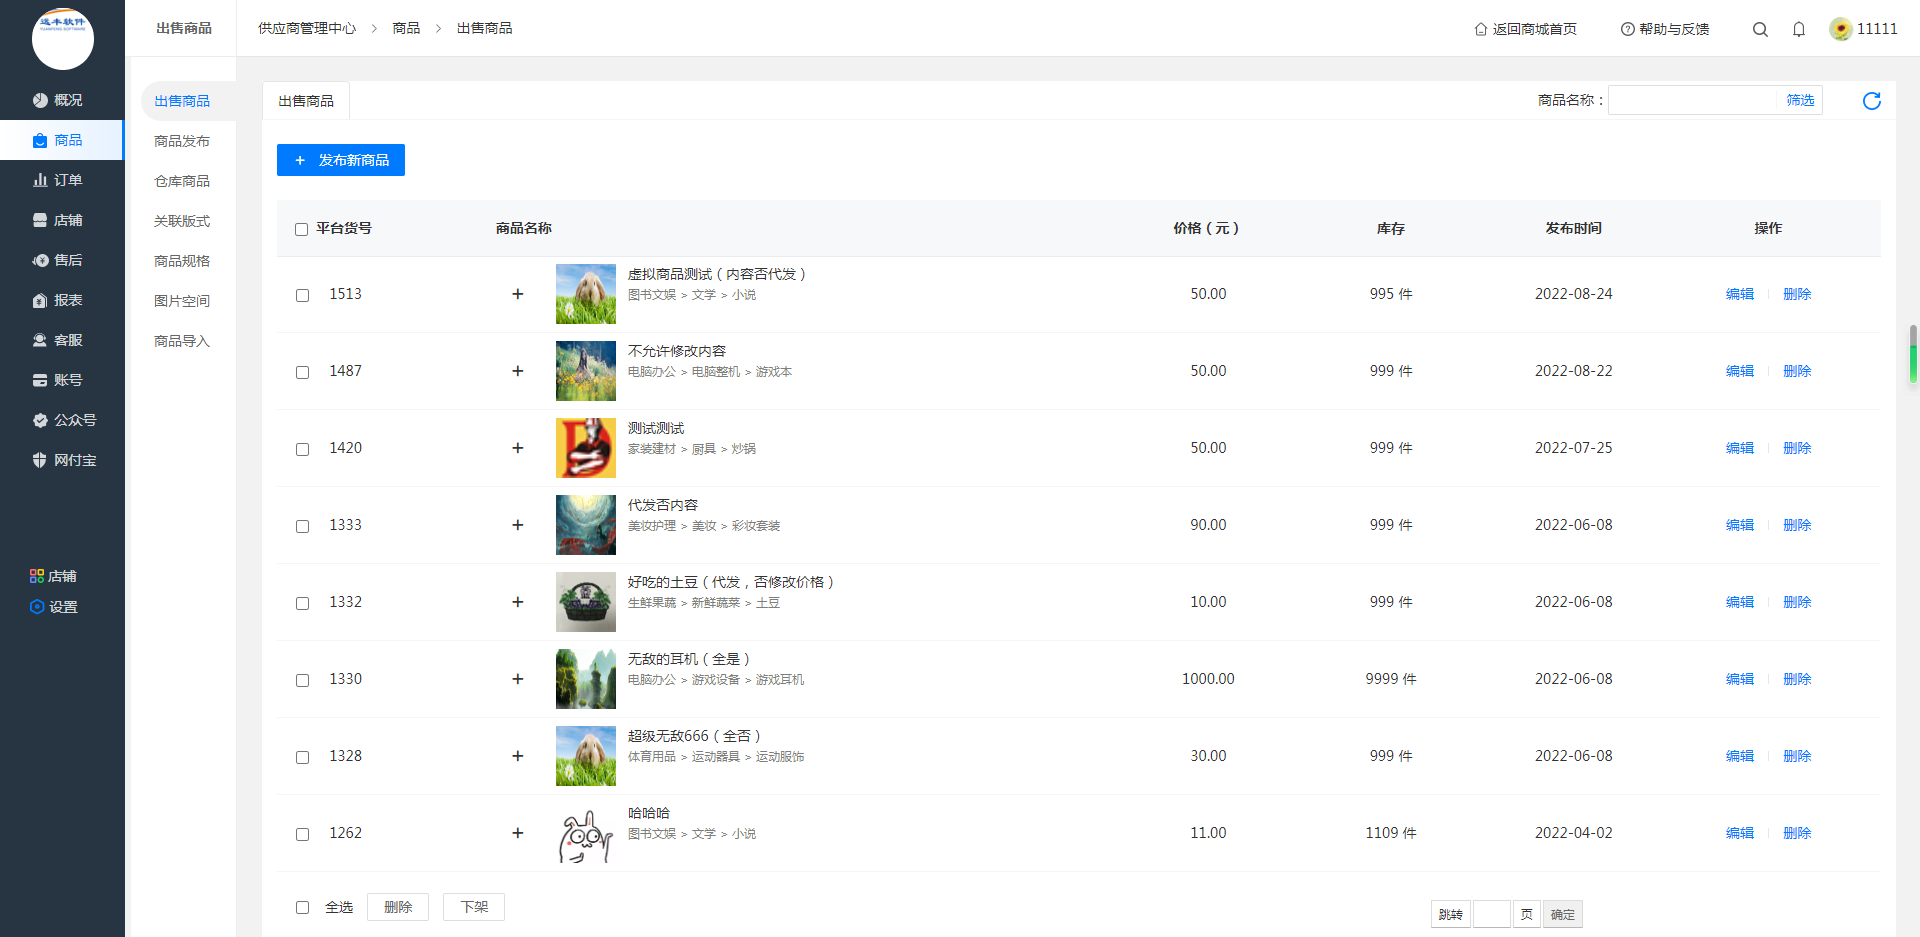
Task: Click 供应商管理中心 breadcrumb
Action: point(307,28)
